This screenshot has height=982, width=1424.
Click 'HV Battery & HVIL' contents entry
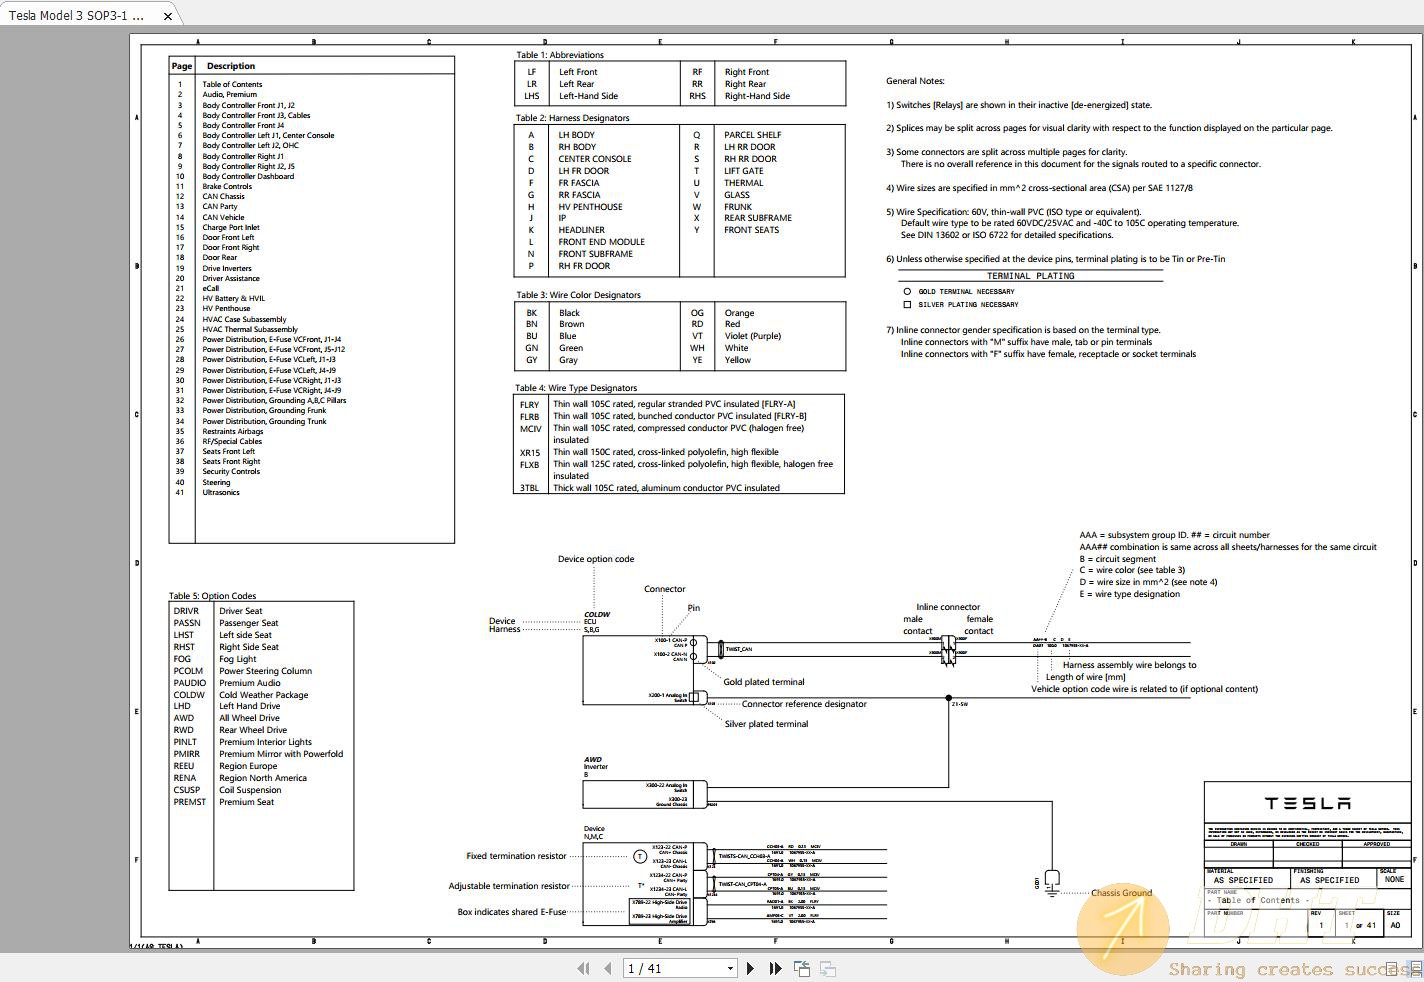coord(233,298)
